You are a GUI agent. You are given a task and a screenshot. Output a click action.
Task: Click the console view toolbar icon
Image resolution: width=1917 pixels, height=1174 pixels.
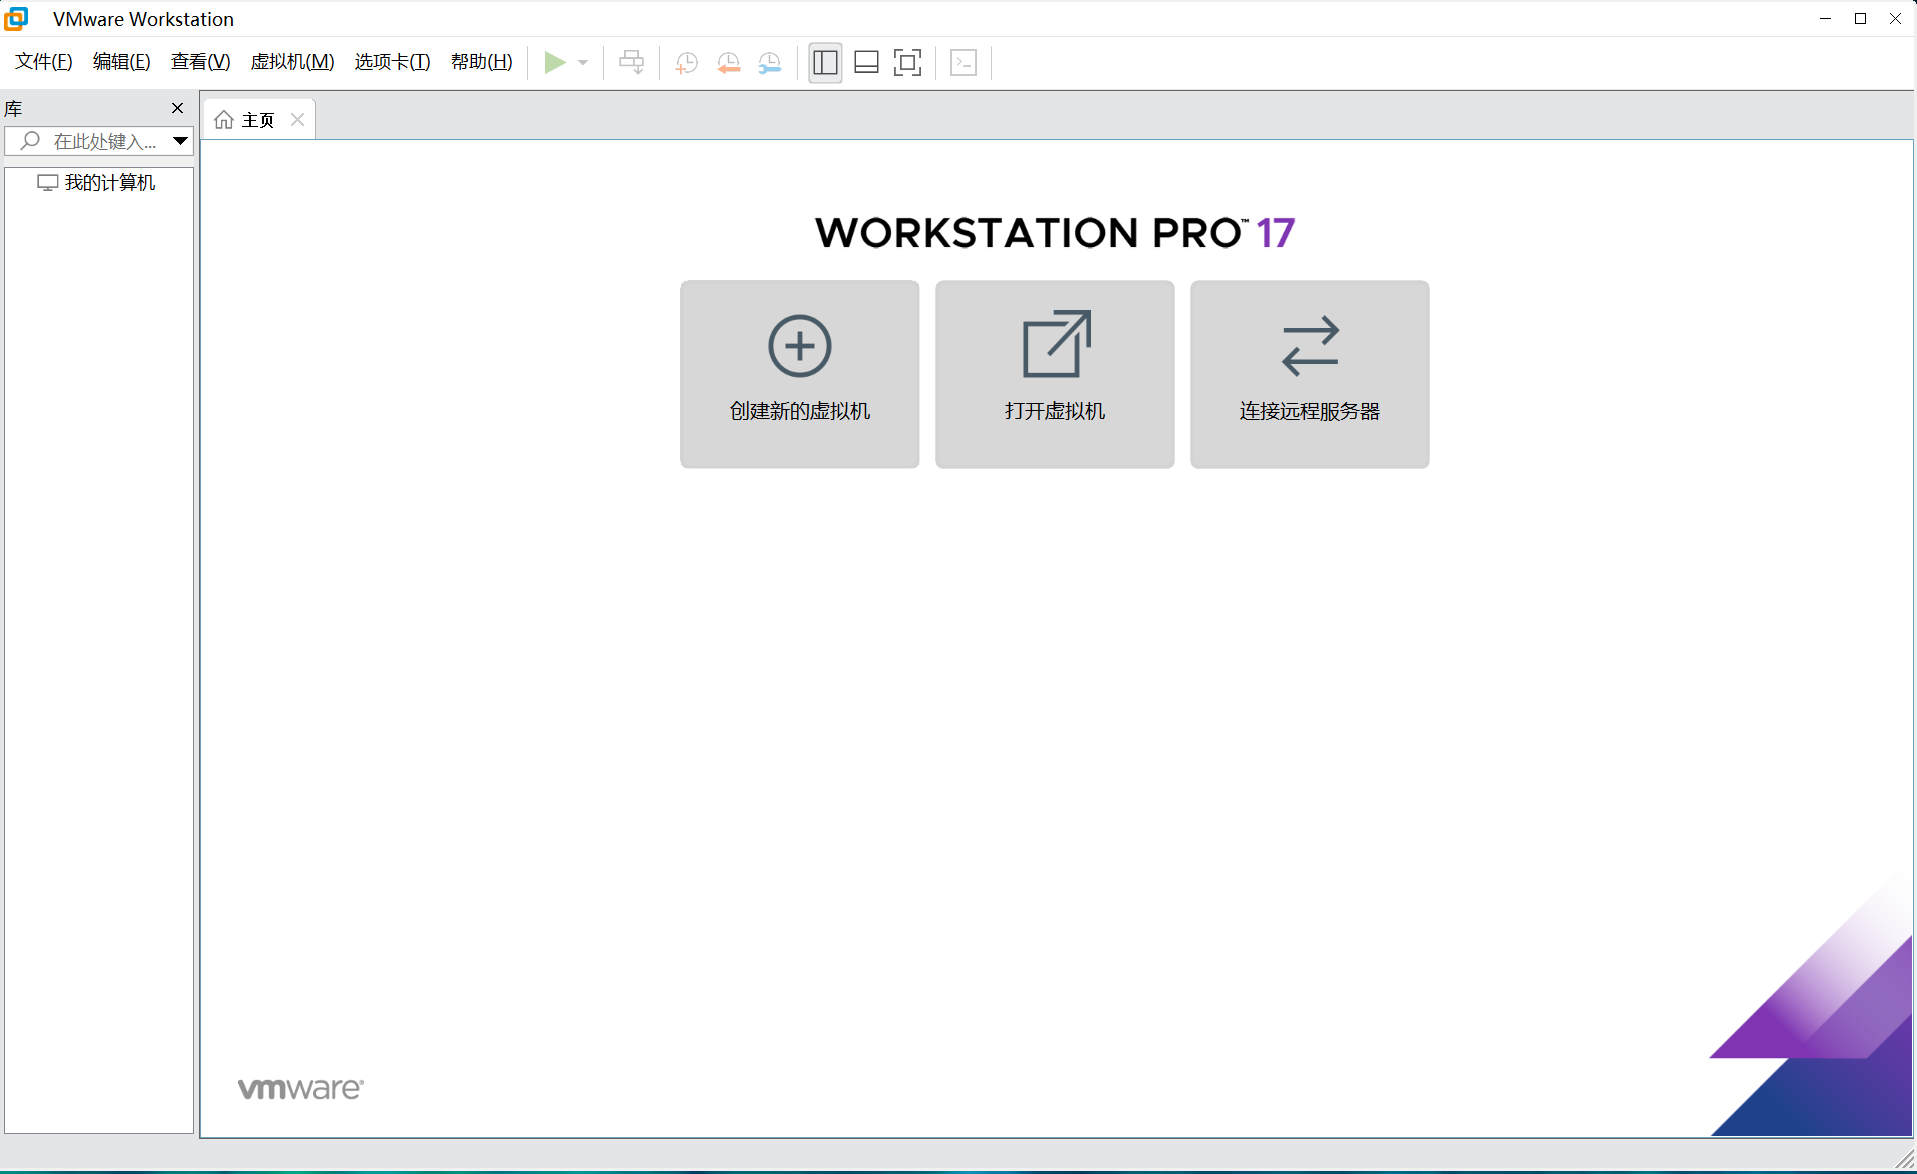964,63
